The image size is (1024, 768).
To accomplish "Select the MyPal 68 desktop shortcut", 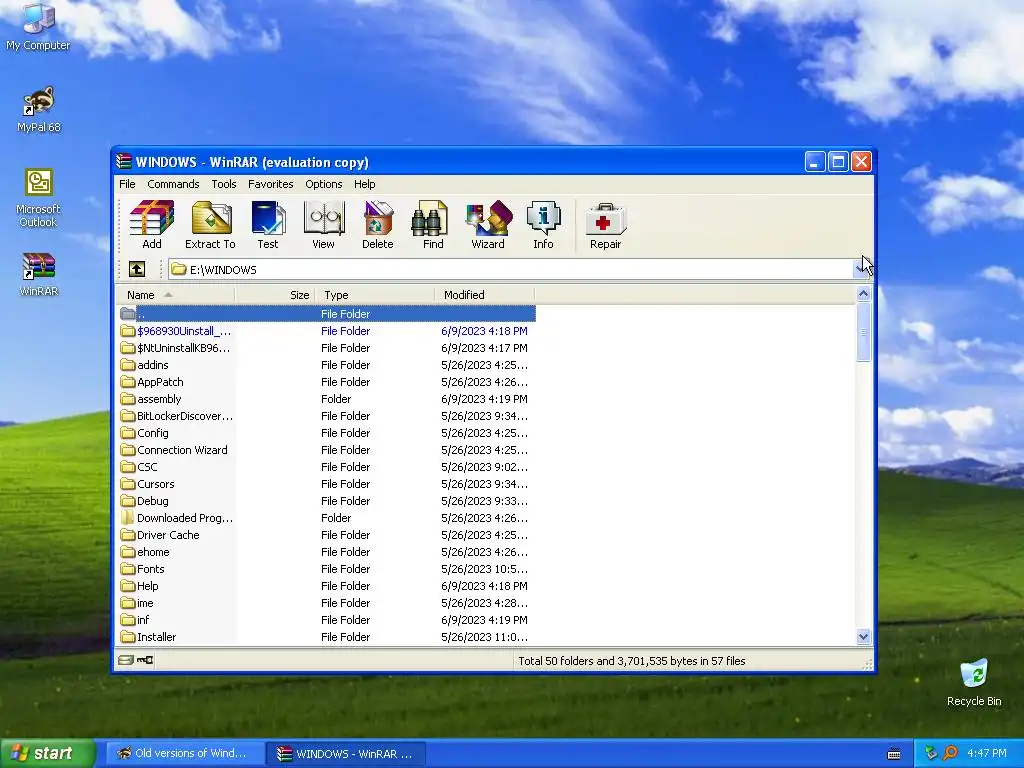I will point(39,110).
